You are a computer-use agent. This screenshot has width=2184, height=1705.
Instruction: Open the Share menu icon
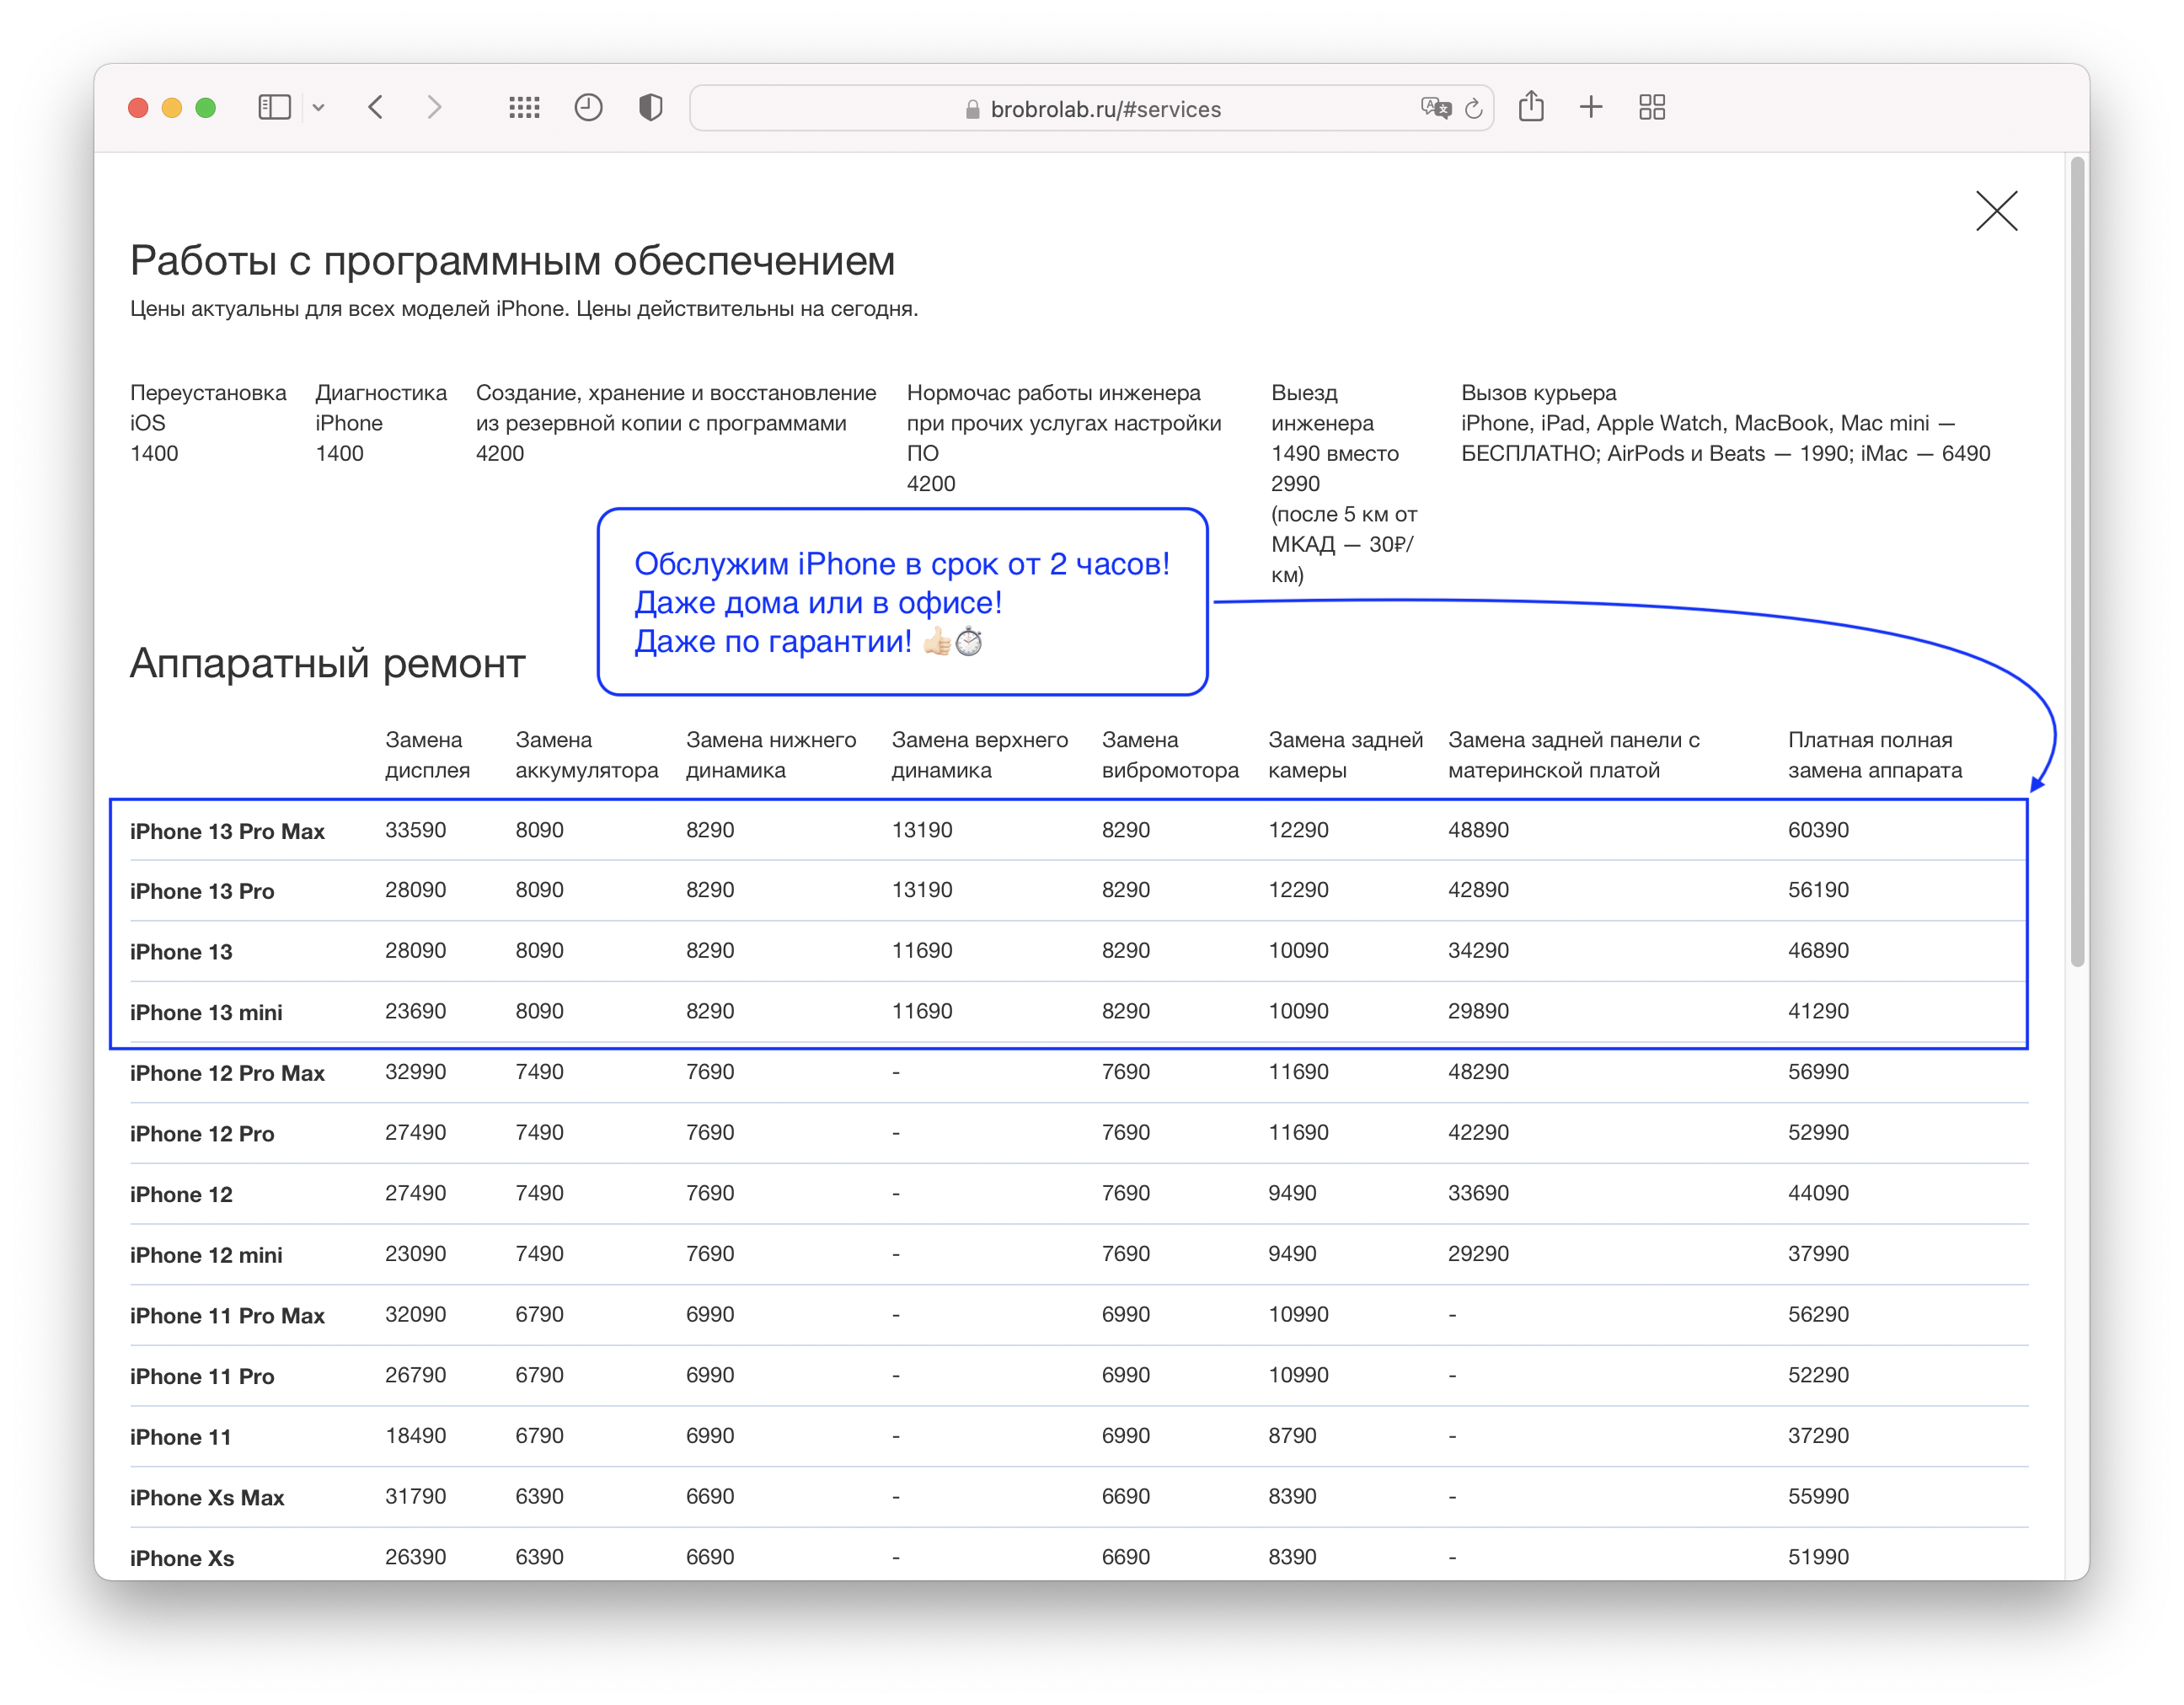point(1531,106)
